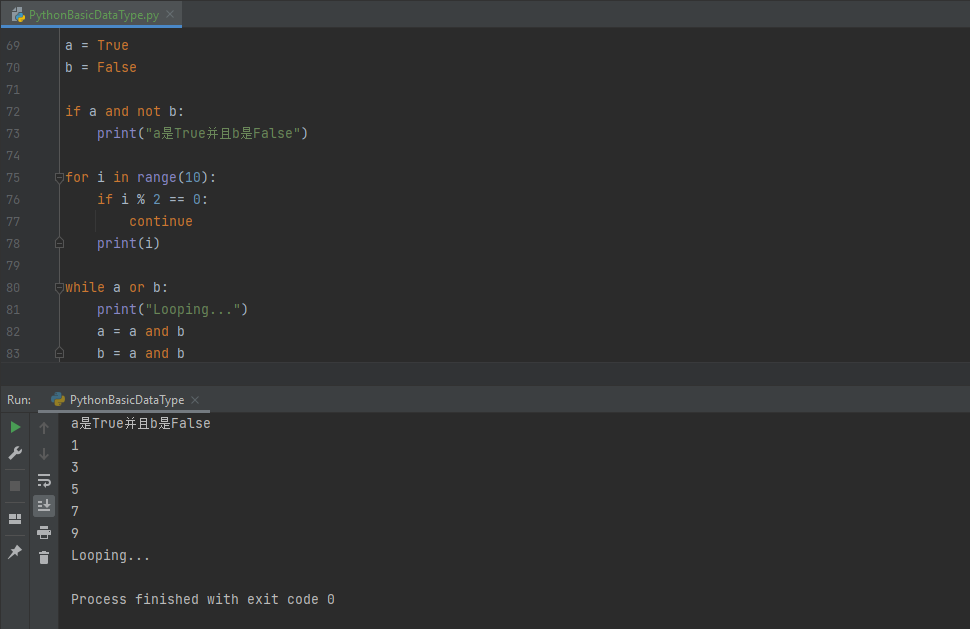Print the console output

44,532
